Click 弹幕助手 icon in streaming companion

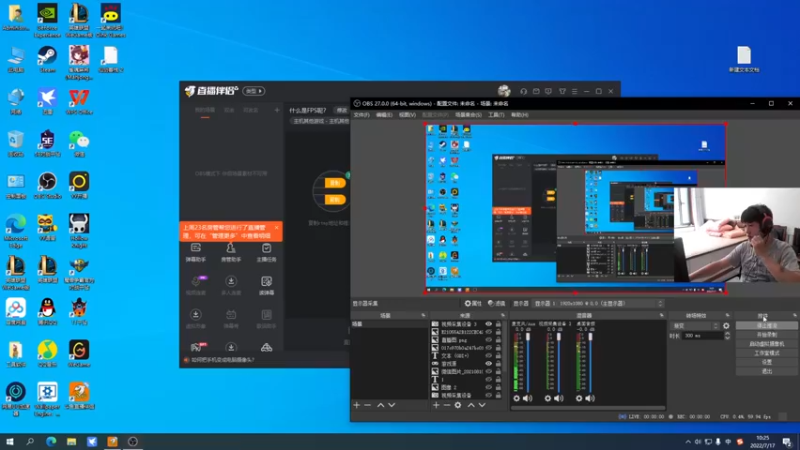[x=195, y=252]
